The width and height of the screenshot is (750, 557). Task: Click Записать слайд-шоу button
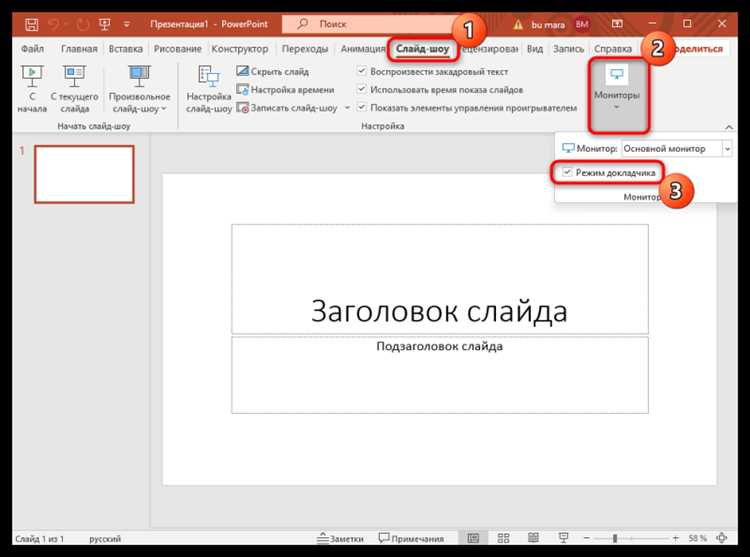287,108
